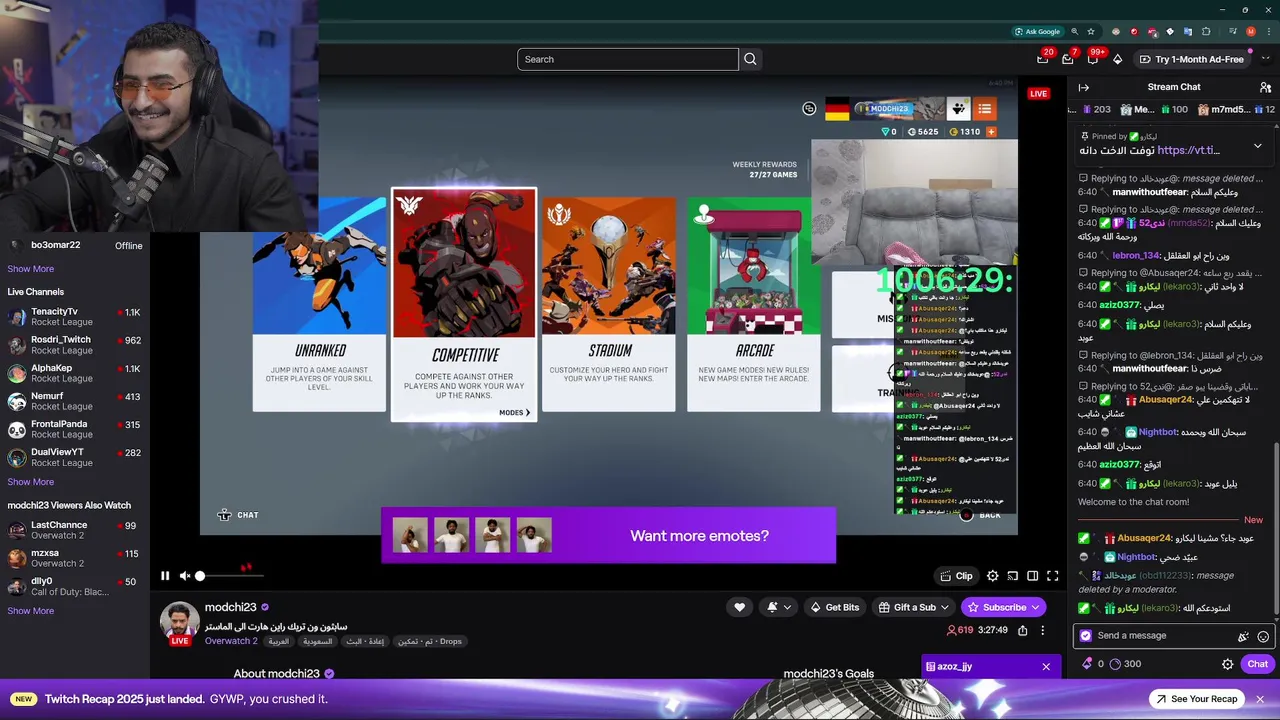Share the stream via share icon
1280x720 pixels.
tap(1022, 631)
